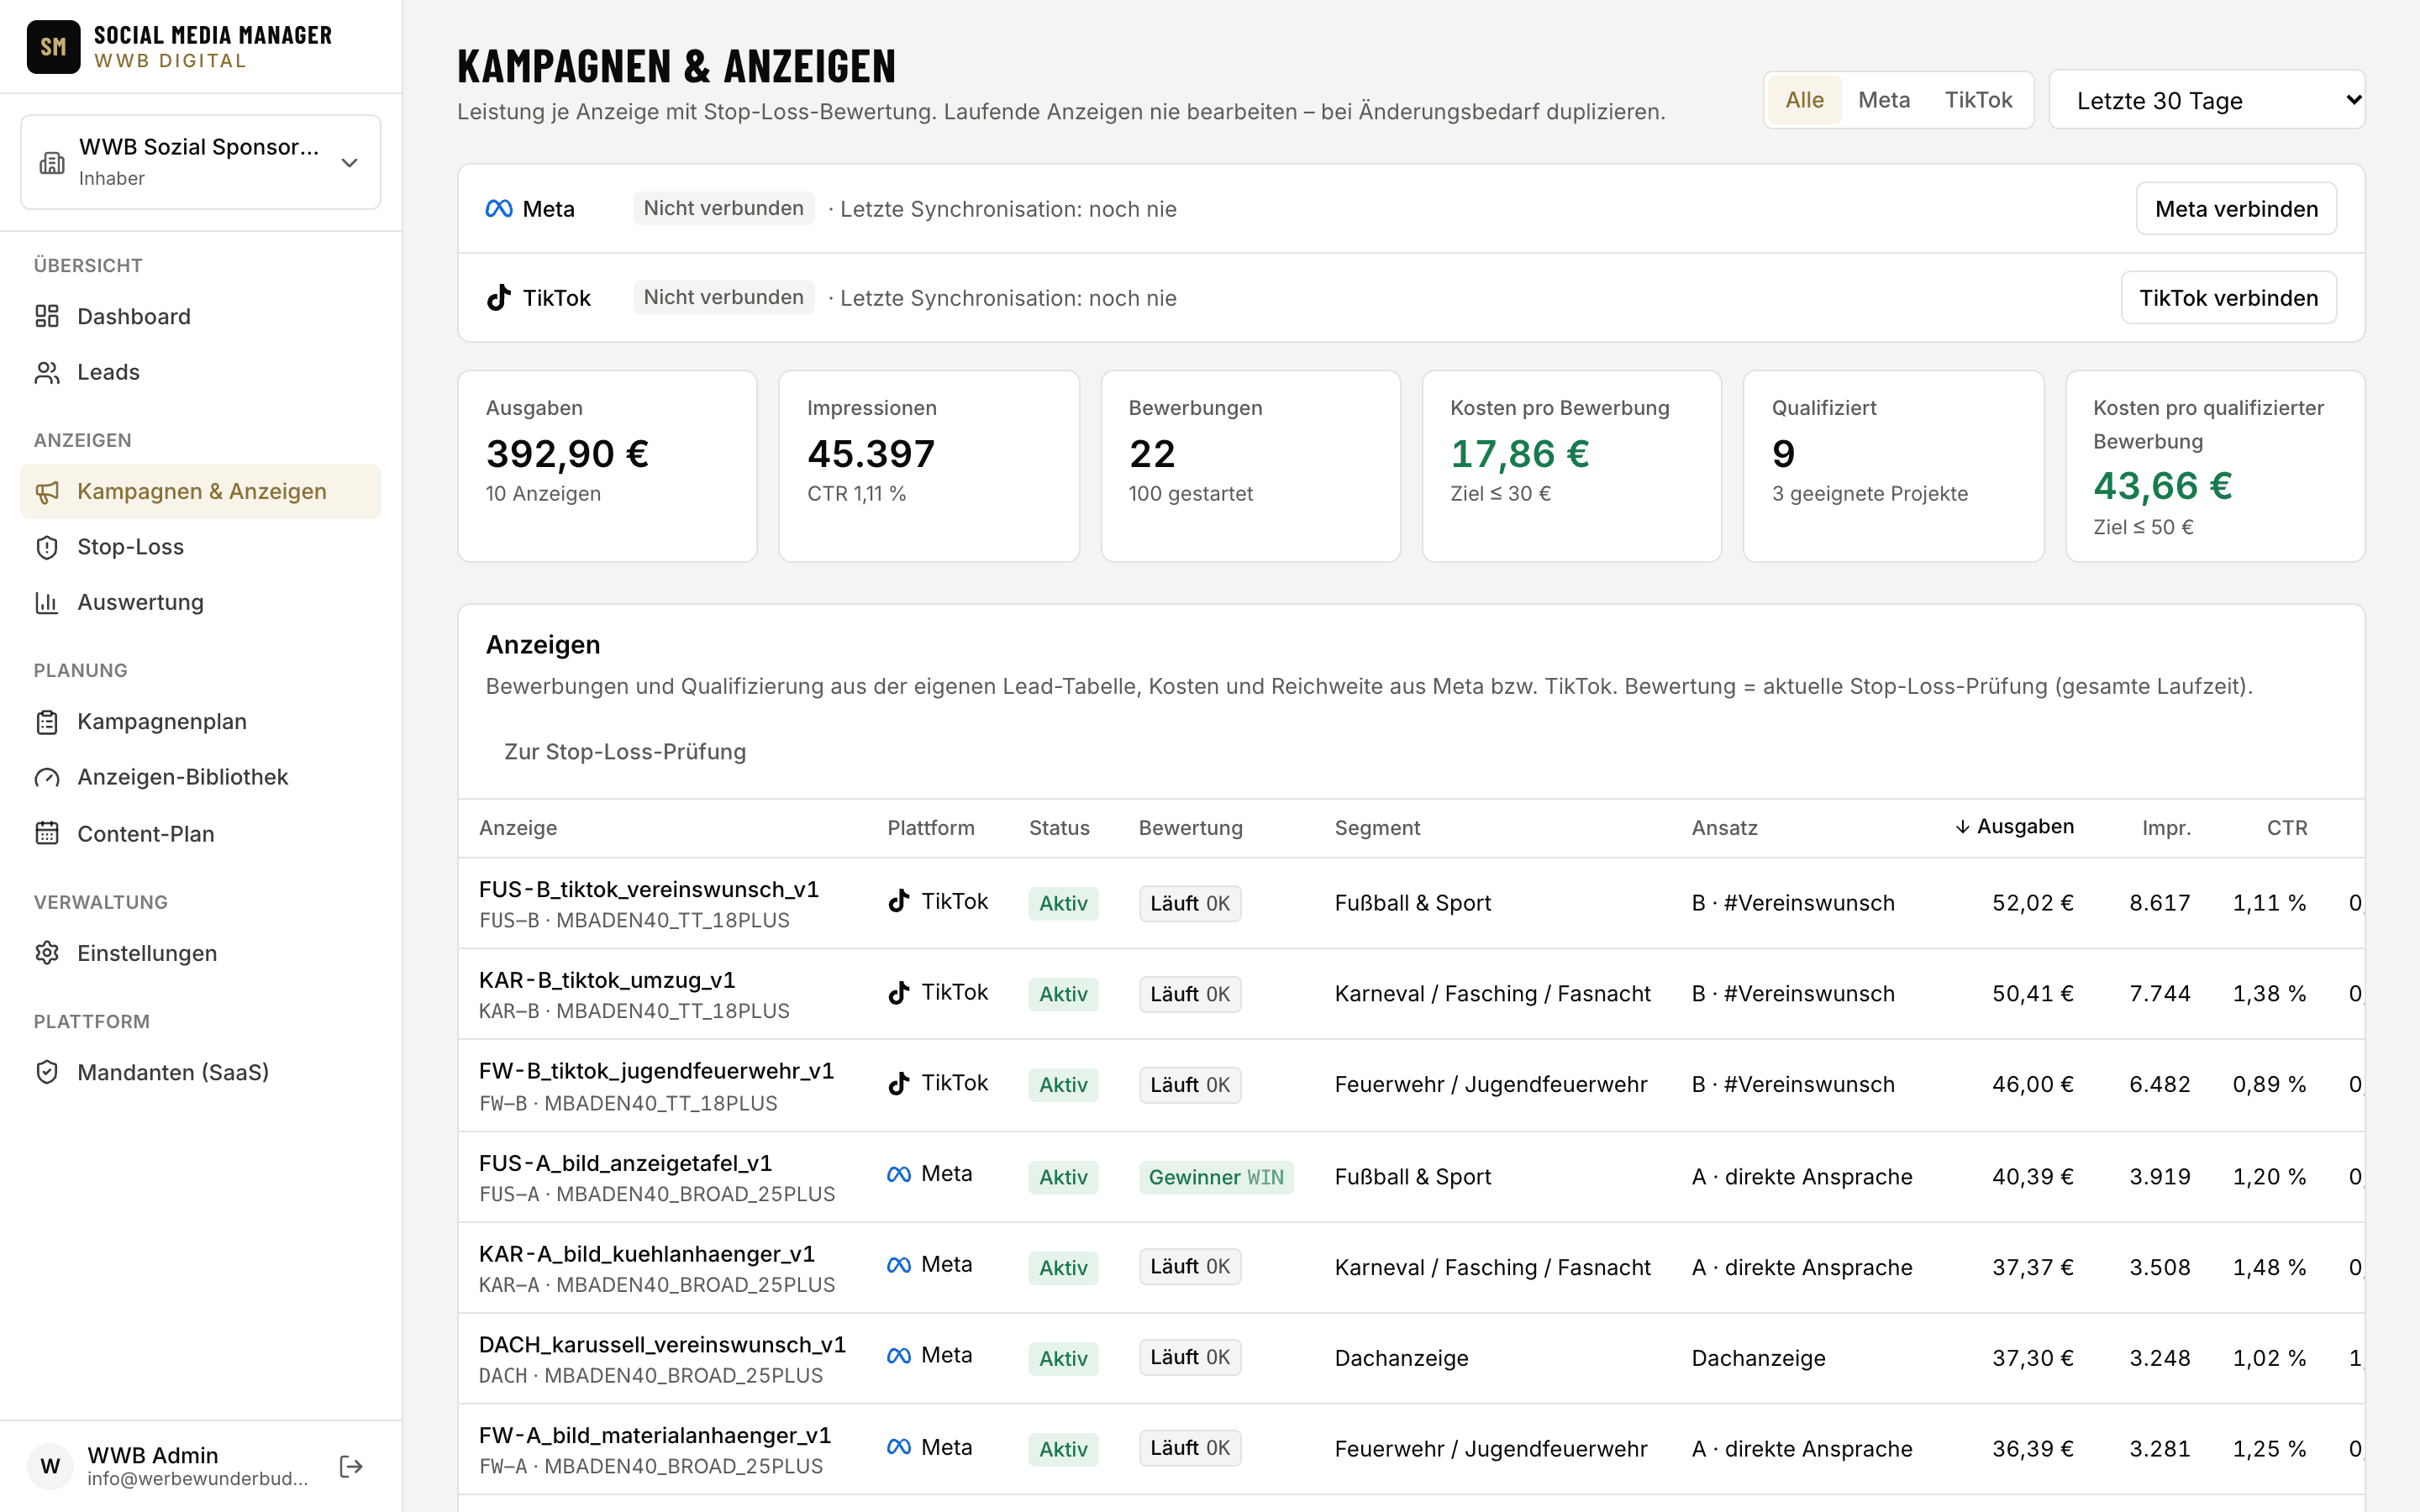Select the Meta platform filter tab

pyautogui.click(x=1884, y=100)
